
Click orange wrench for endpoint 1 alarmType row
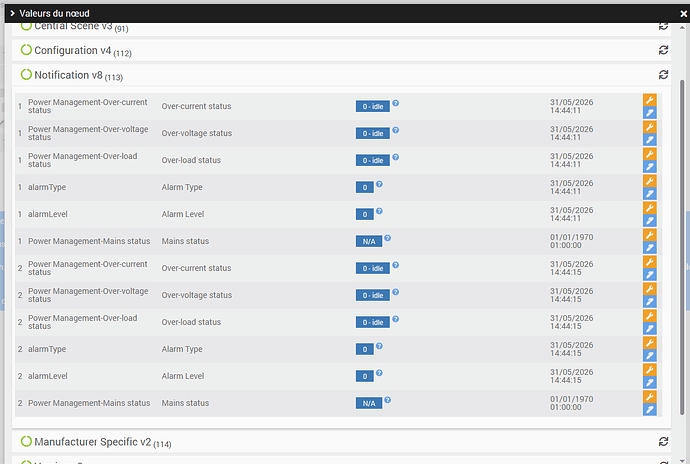650,181
